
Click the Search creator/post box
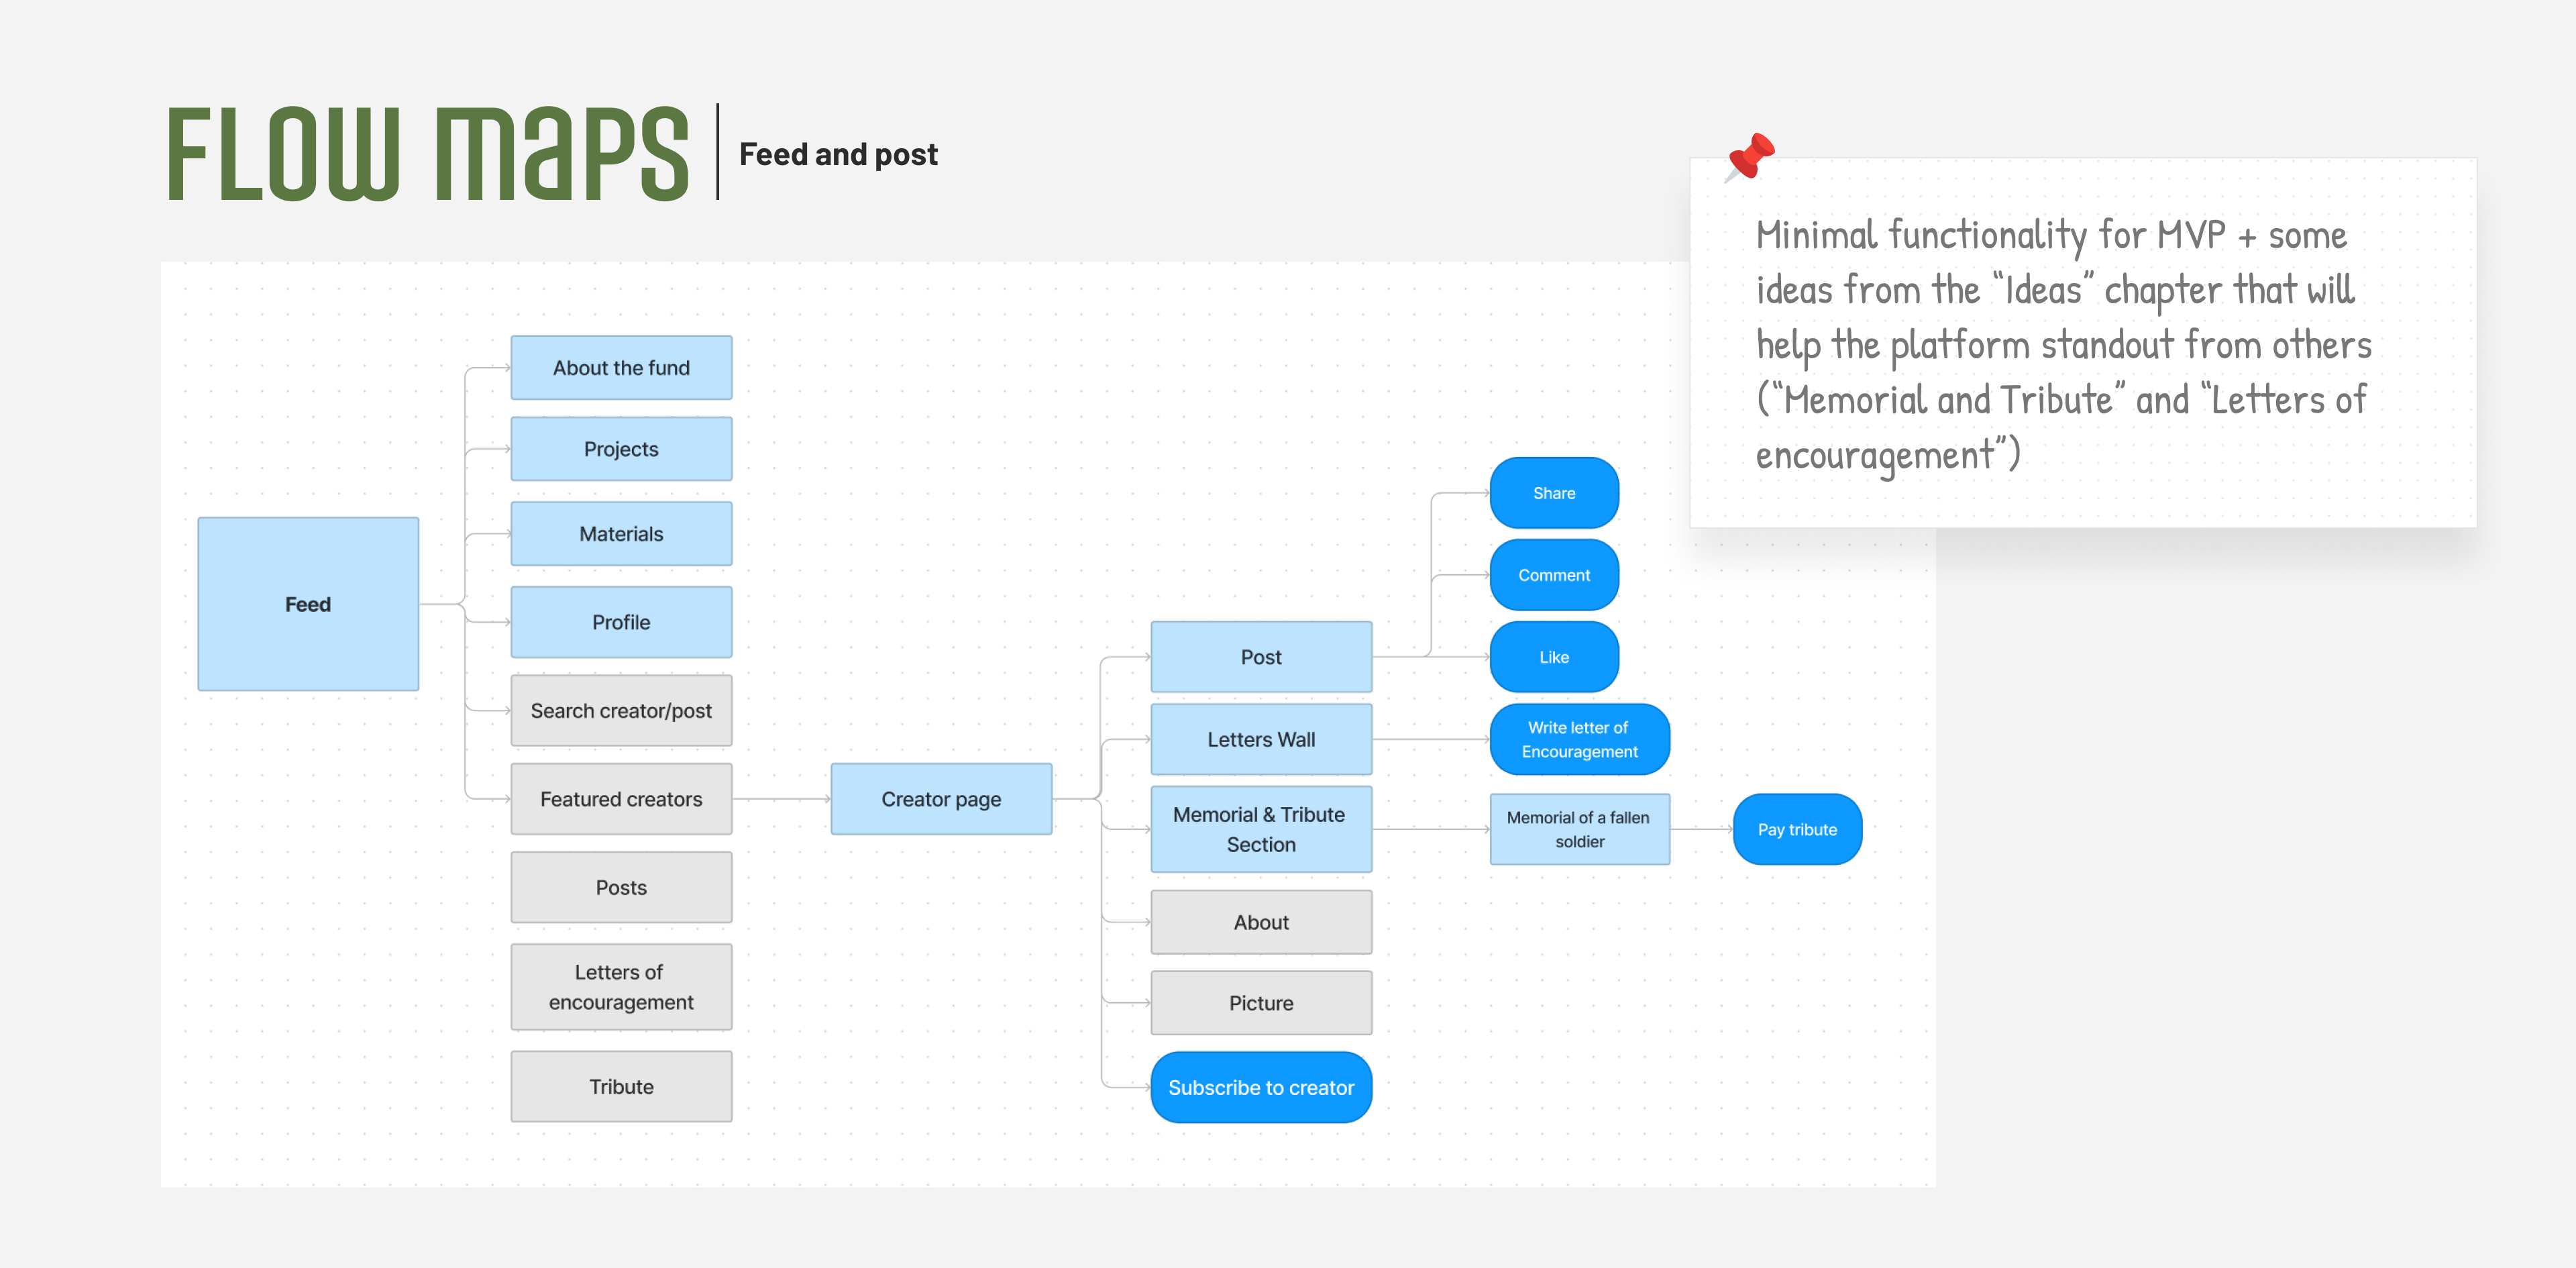621,711
